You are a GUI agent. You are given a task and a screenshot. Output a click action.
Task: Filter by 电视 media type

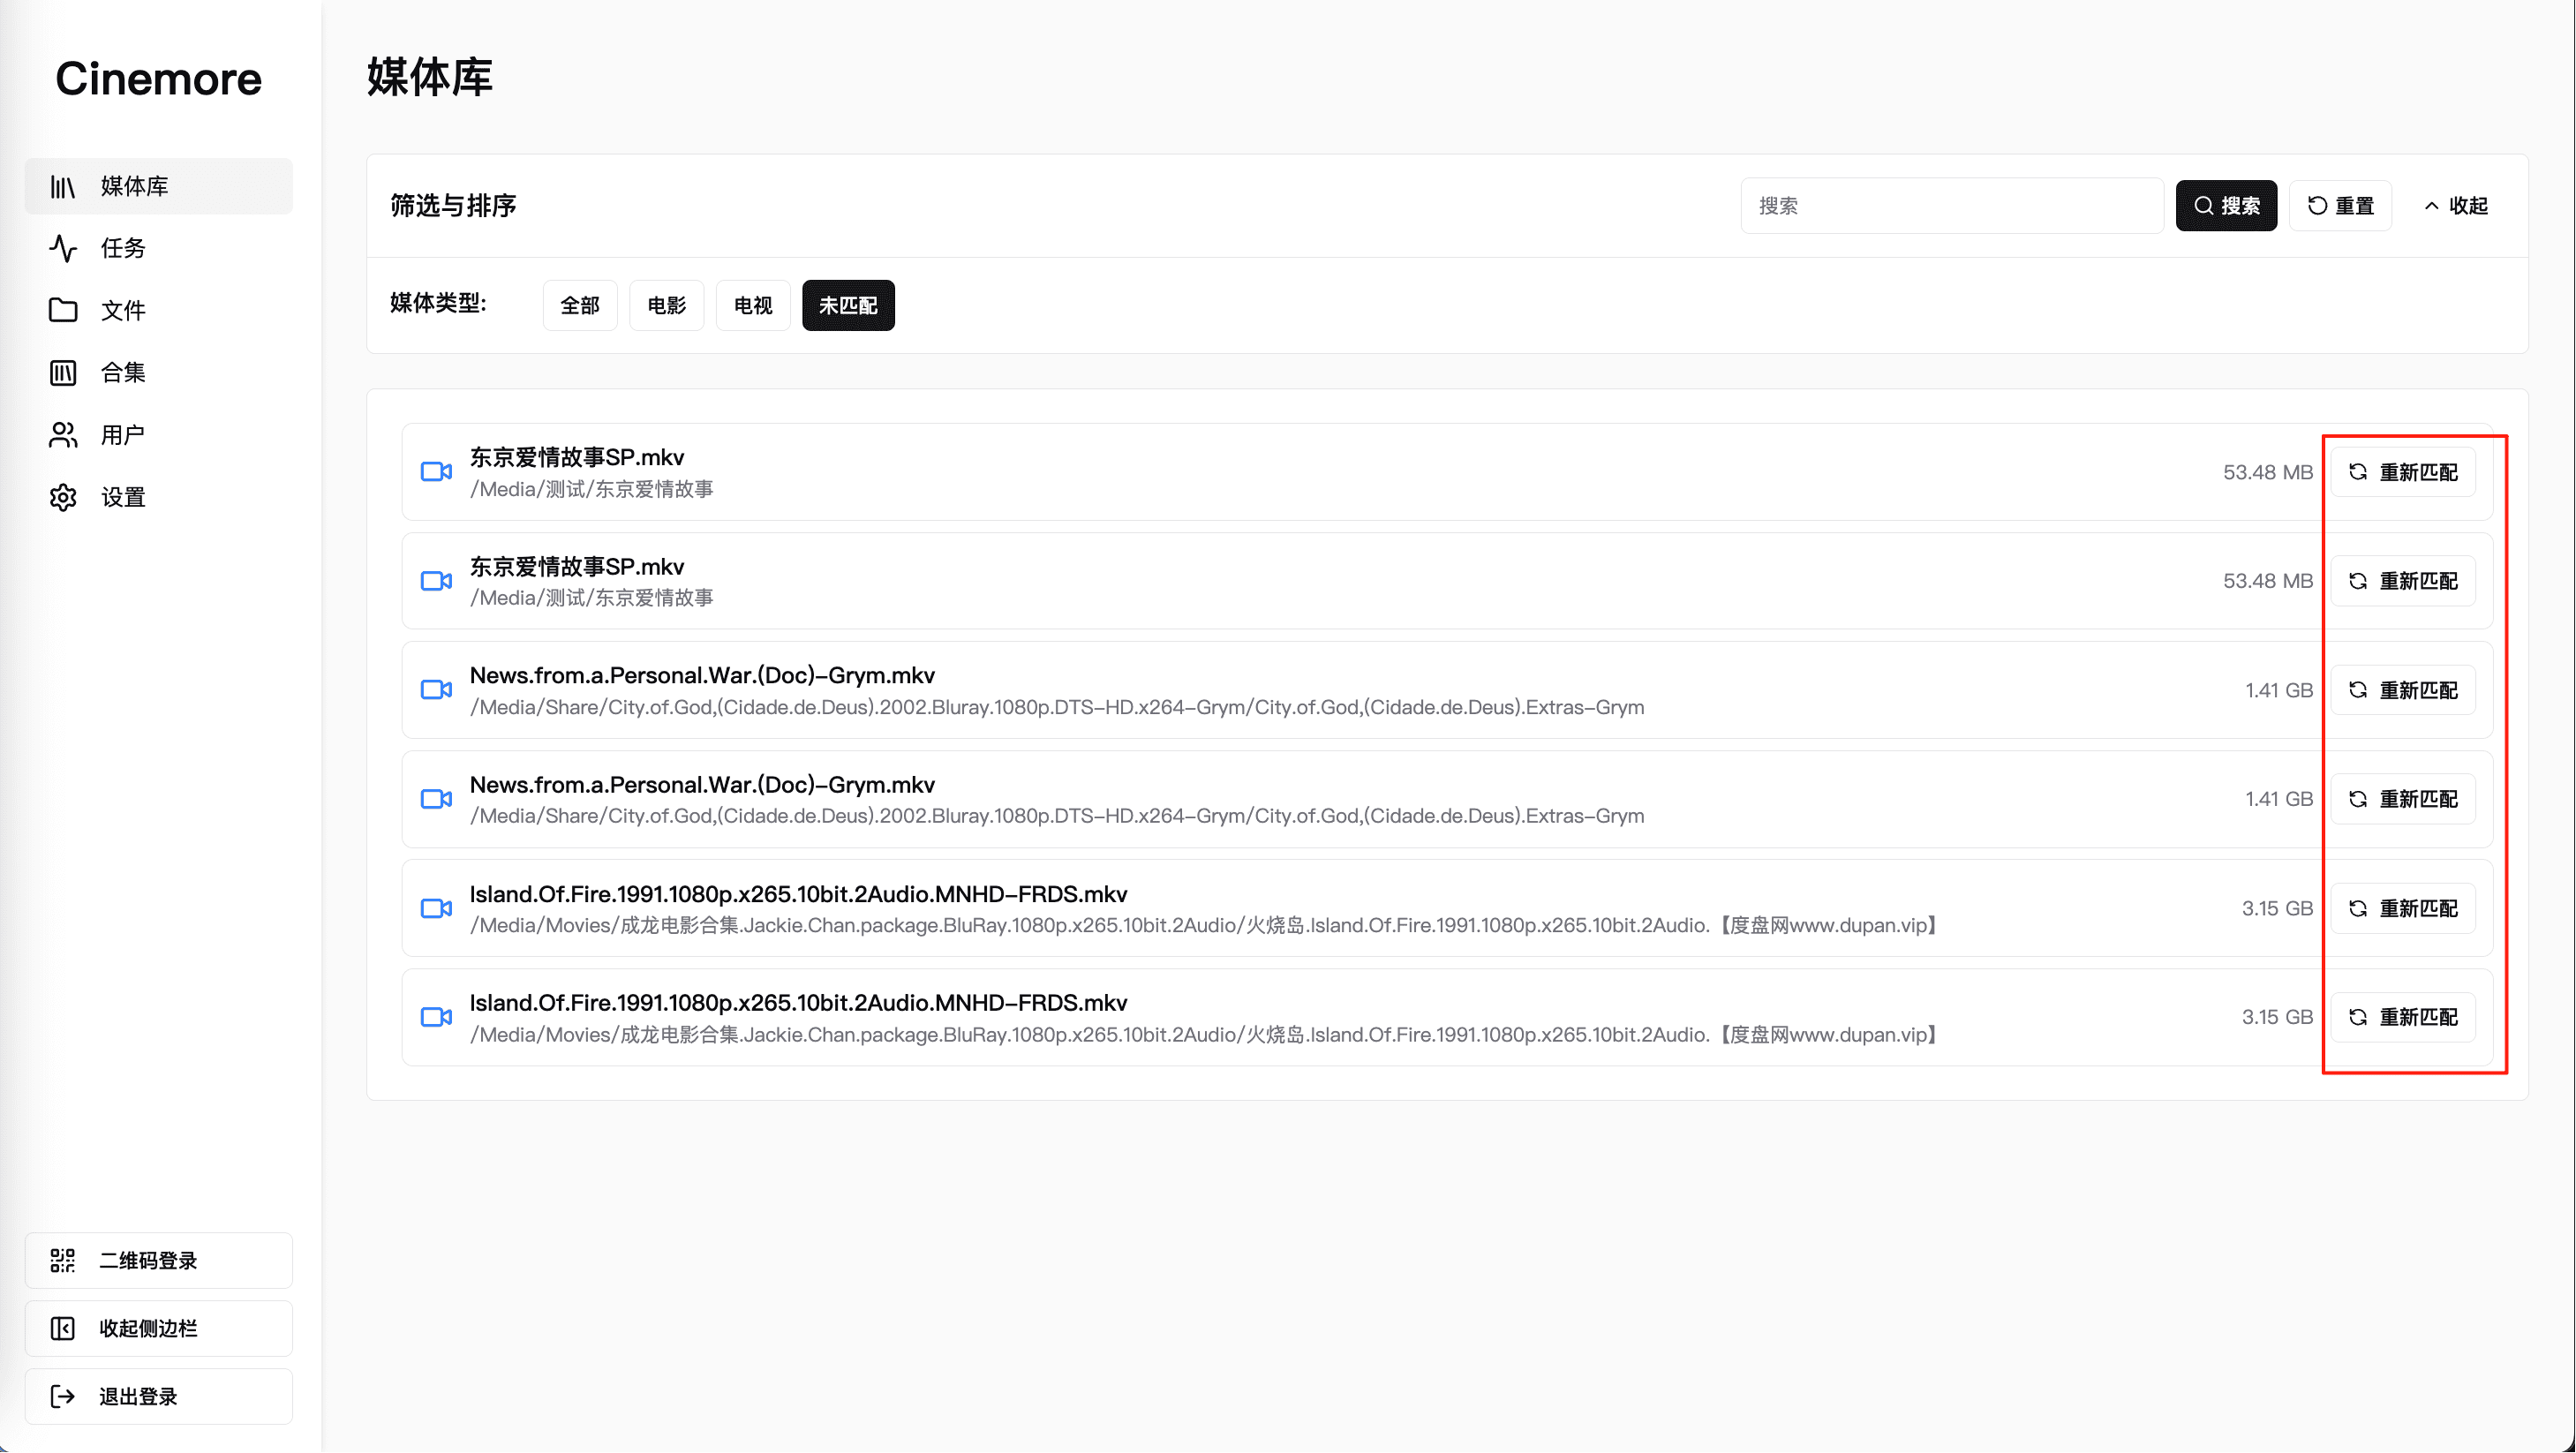point(752,305)
